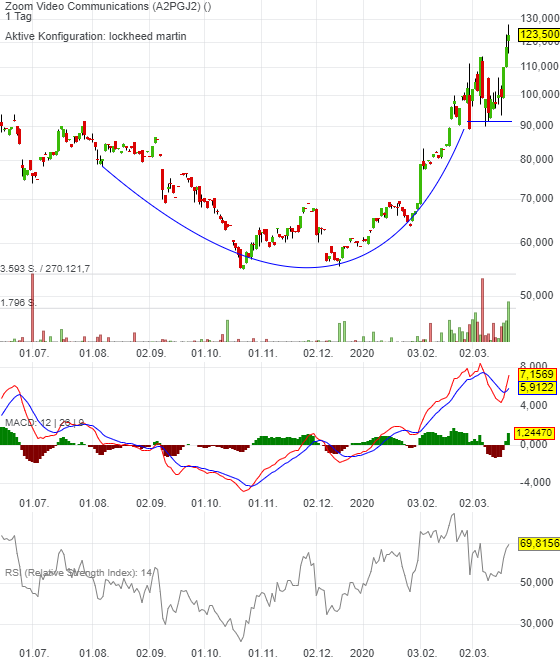560x662 pixels.
Task: Click the 2020 date under the volume panel
Action: coord(362,353)
